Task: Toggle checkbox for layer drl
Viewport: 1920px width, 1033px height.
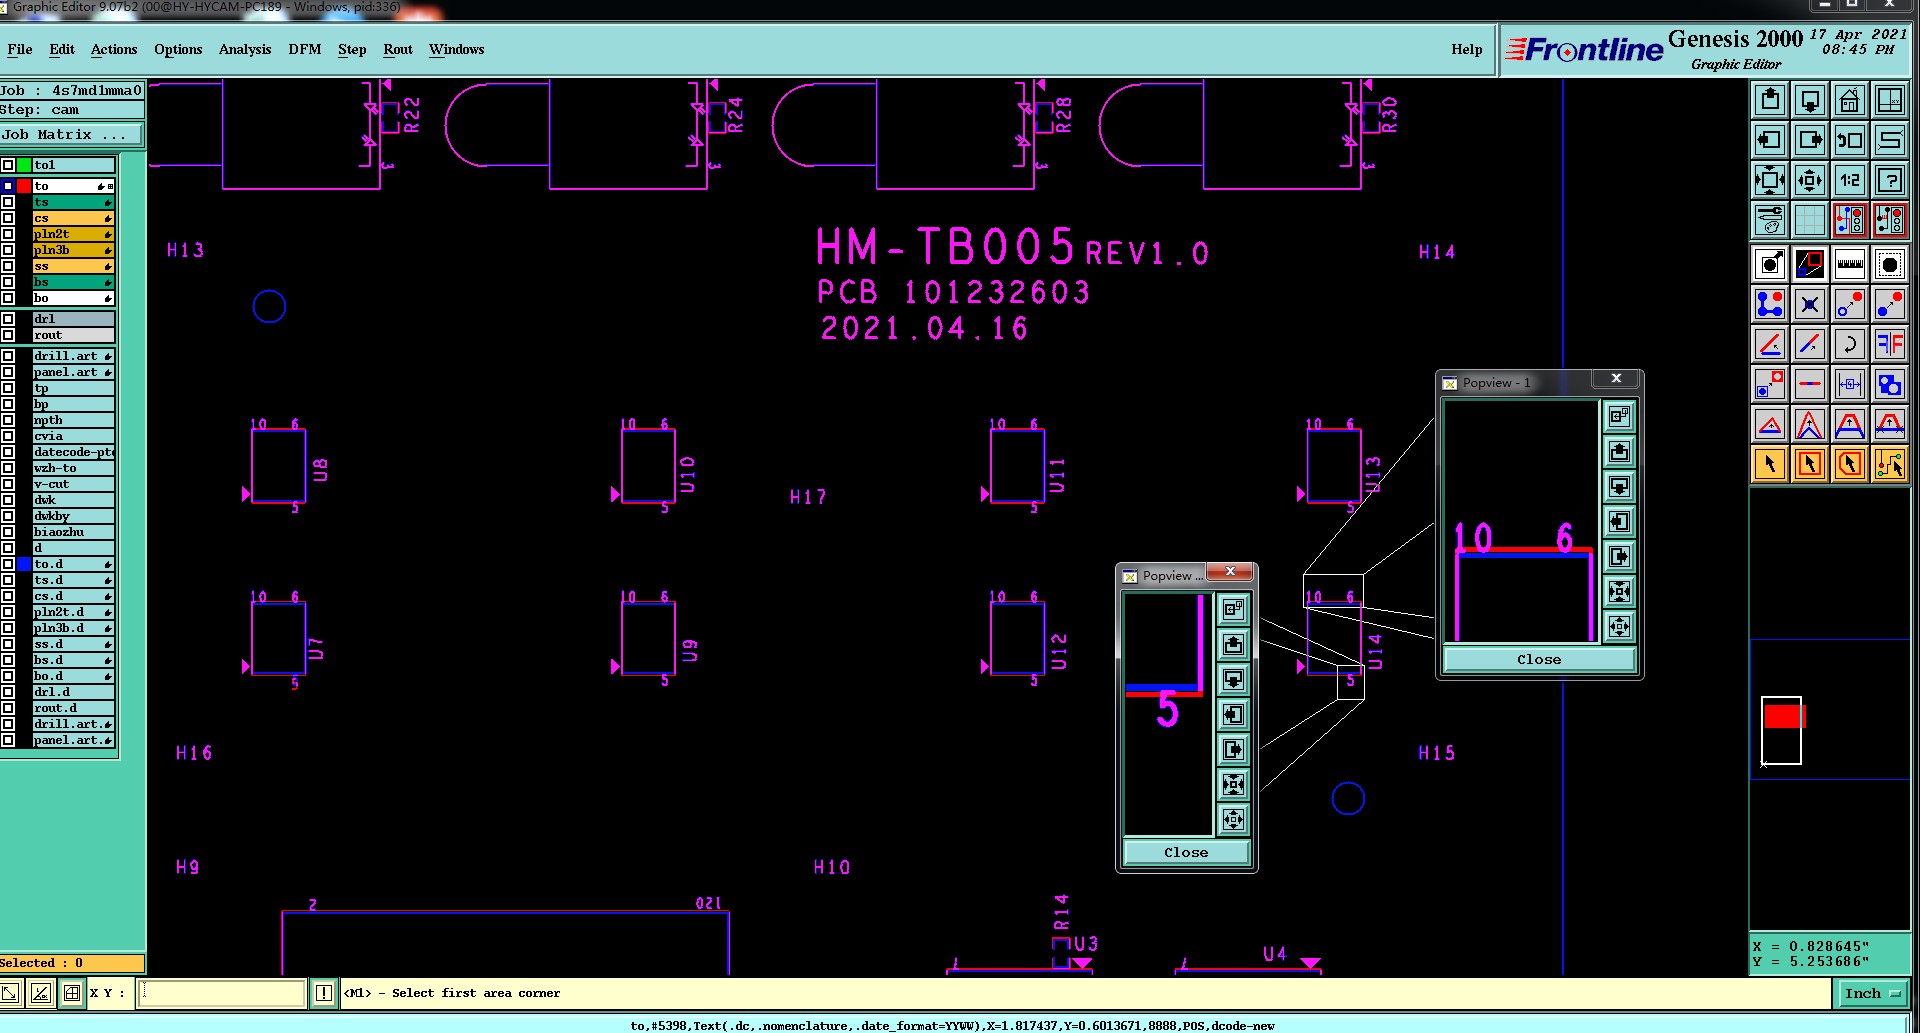Action: pyautogui.click(x=8, y=319)
